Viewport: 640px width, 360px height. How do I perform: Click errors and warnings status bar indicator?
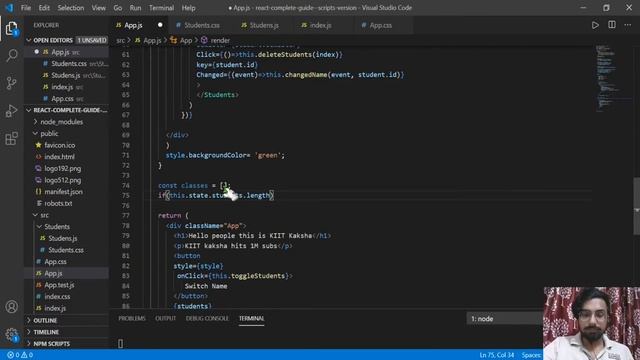click(x=20, y=355)
